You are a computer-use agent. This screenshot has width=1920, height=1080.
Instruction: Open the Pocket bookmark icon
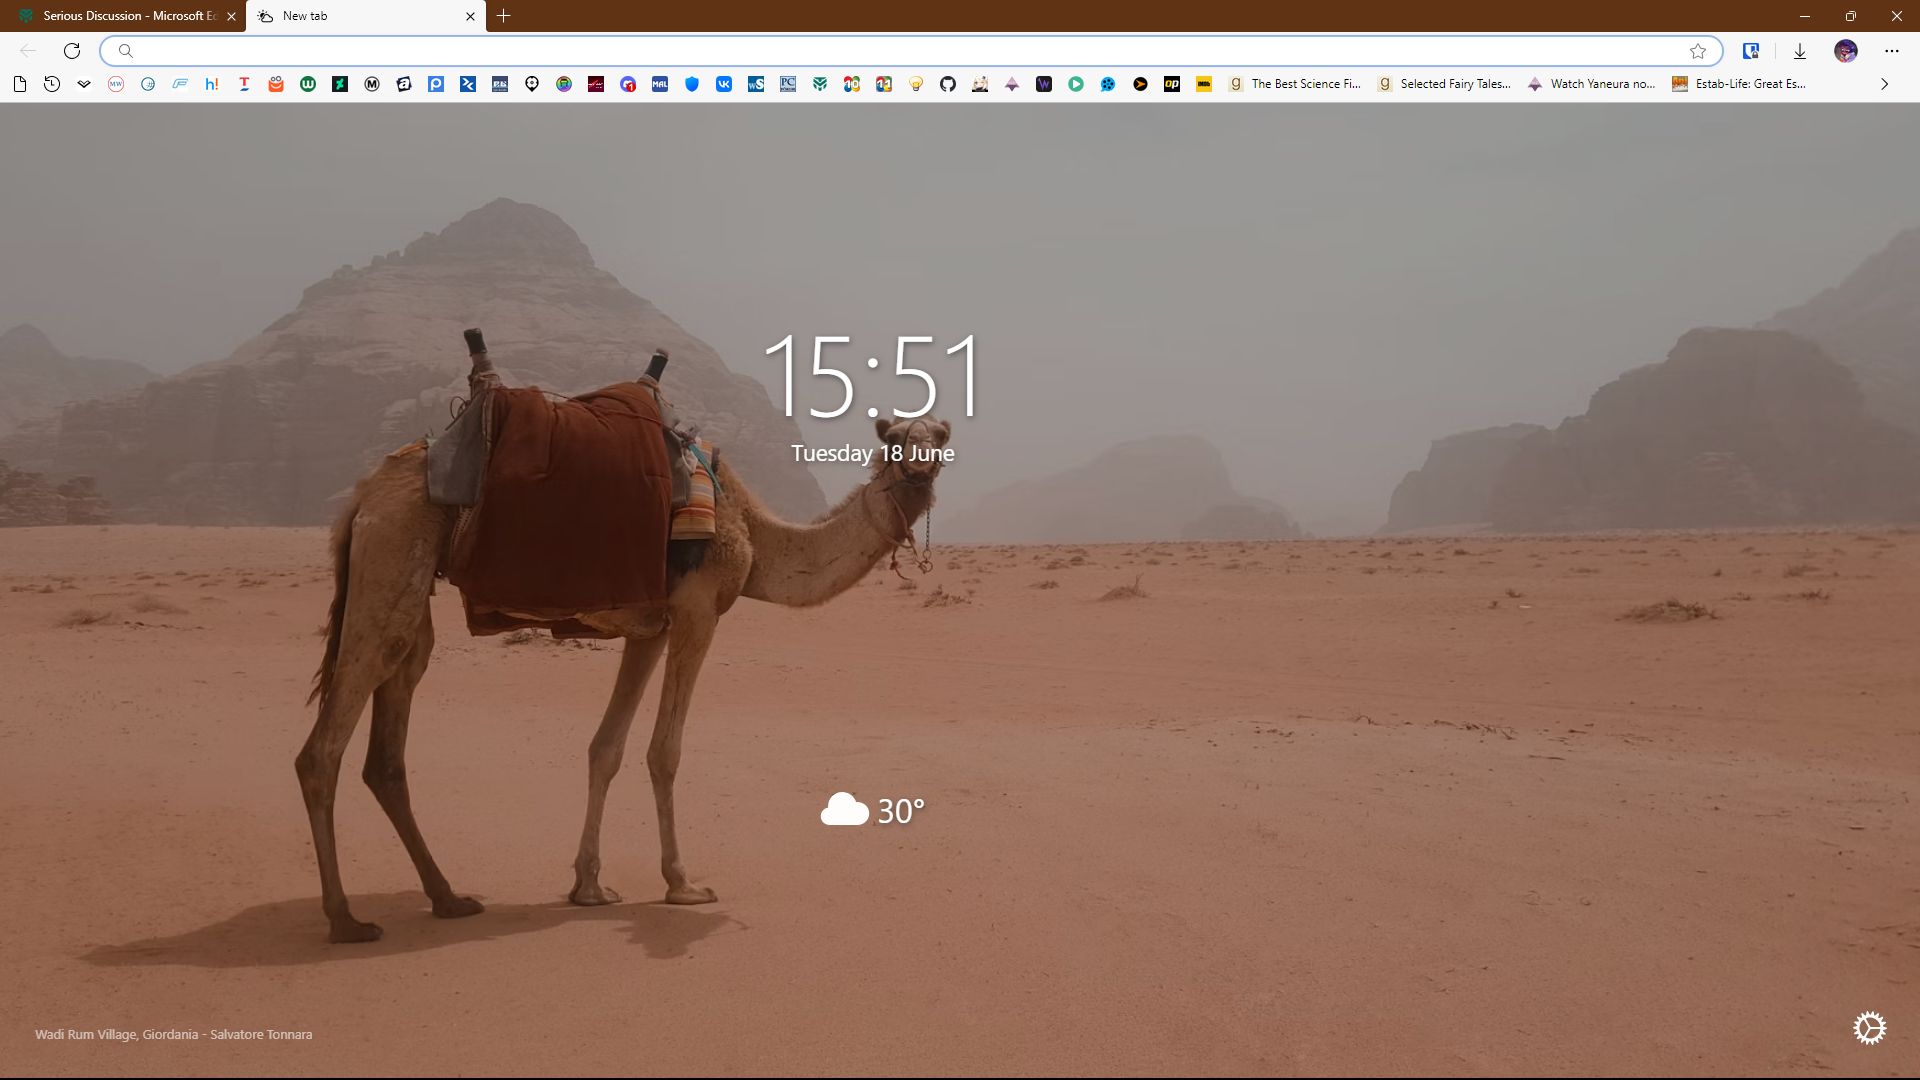tap(84, 84)
